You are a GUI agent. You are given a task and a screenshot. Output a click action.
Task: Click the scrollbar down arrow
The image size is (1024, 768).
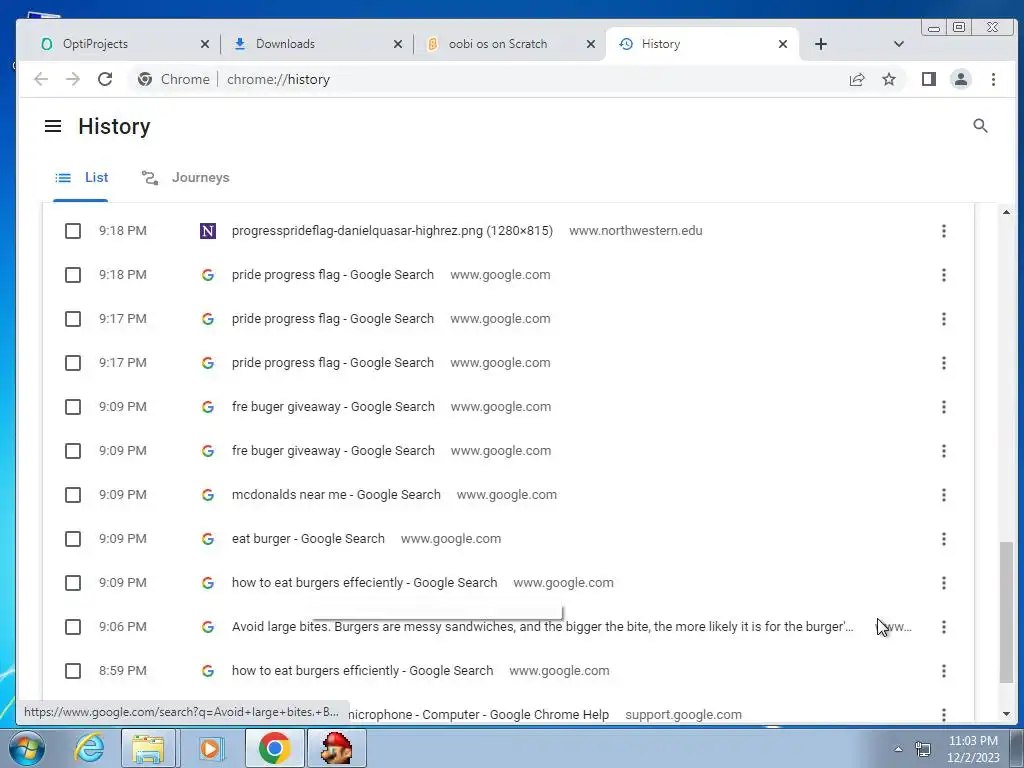click(1006, 714)
